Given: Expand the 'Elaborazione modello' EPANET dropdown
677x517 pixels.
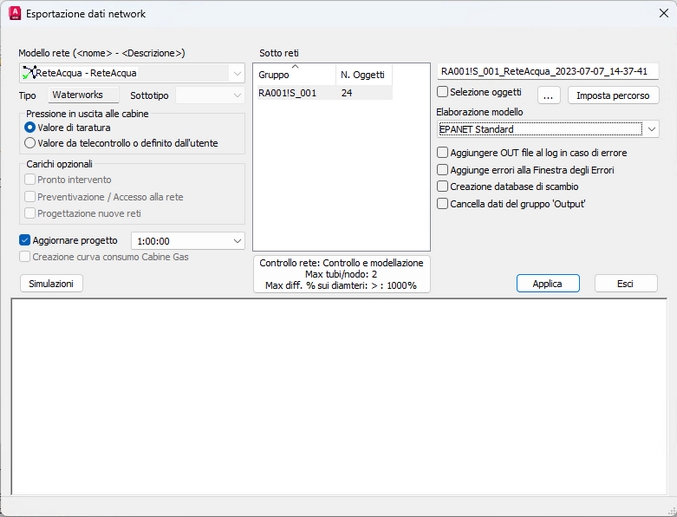Looking at the screenshot, I should pos(651,129).
